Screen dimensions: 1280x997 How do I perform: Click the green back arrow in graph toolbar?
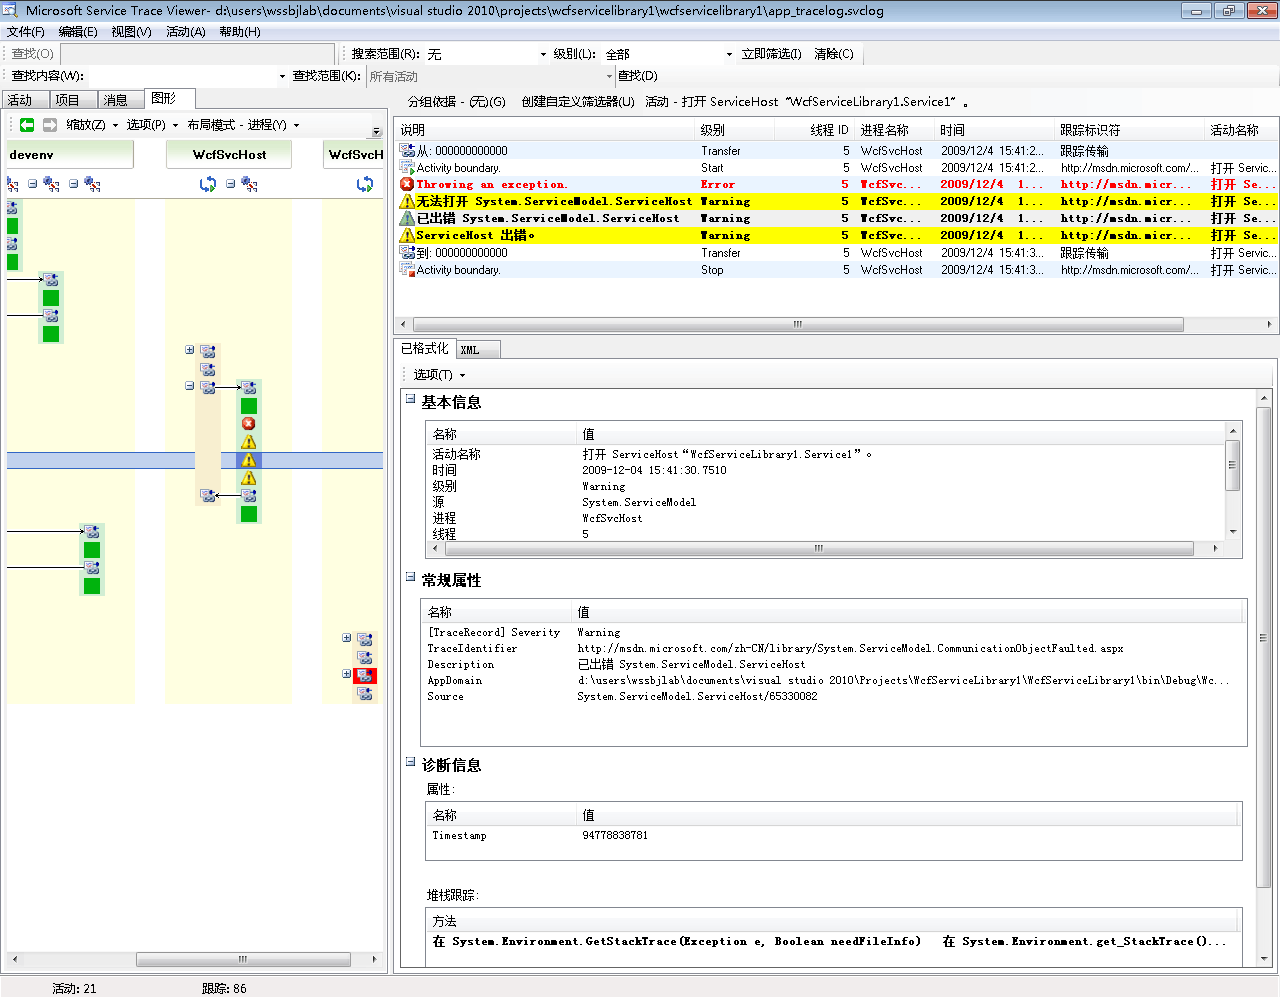click(x=27, y=125)
